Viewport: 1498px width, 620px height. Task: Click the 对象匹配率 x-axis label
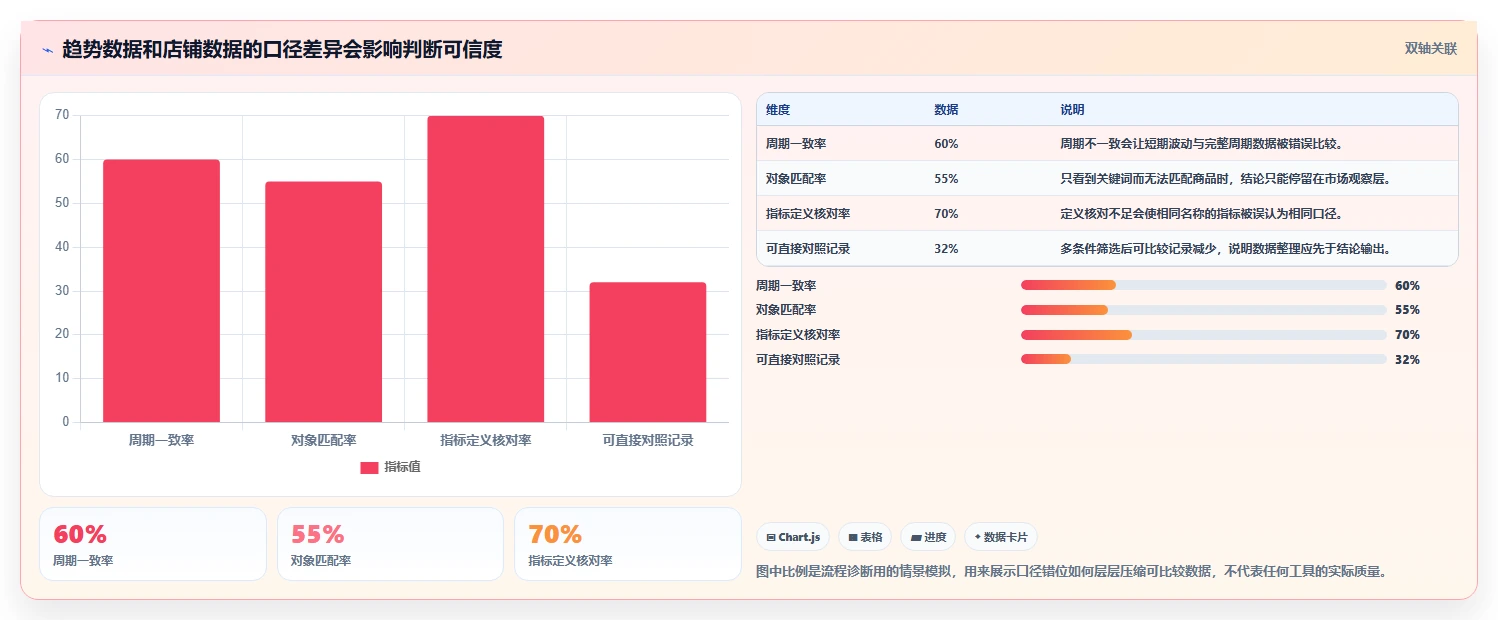point(323,440)
